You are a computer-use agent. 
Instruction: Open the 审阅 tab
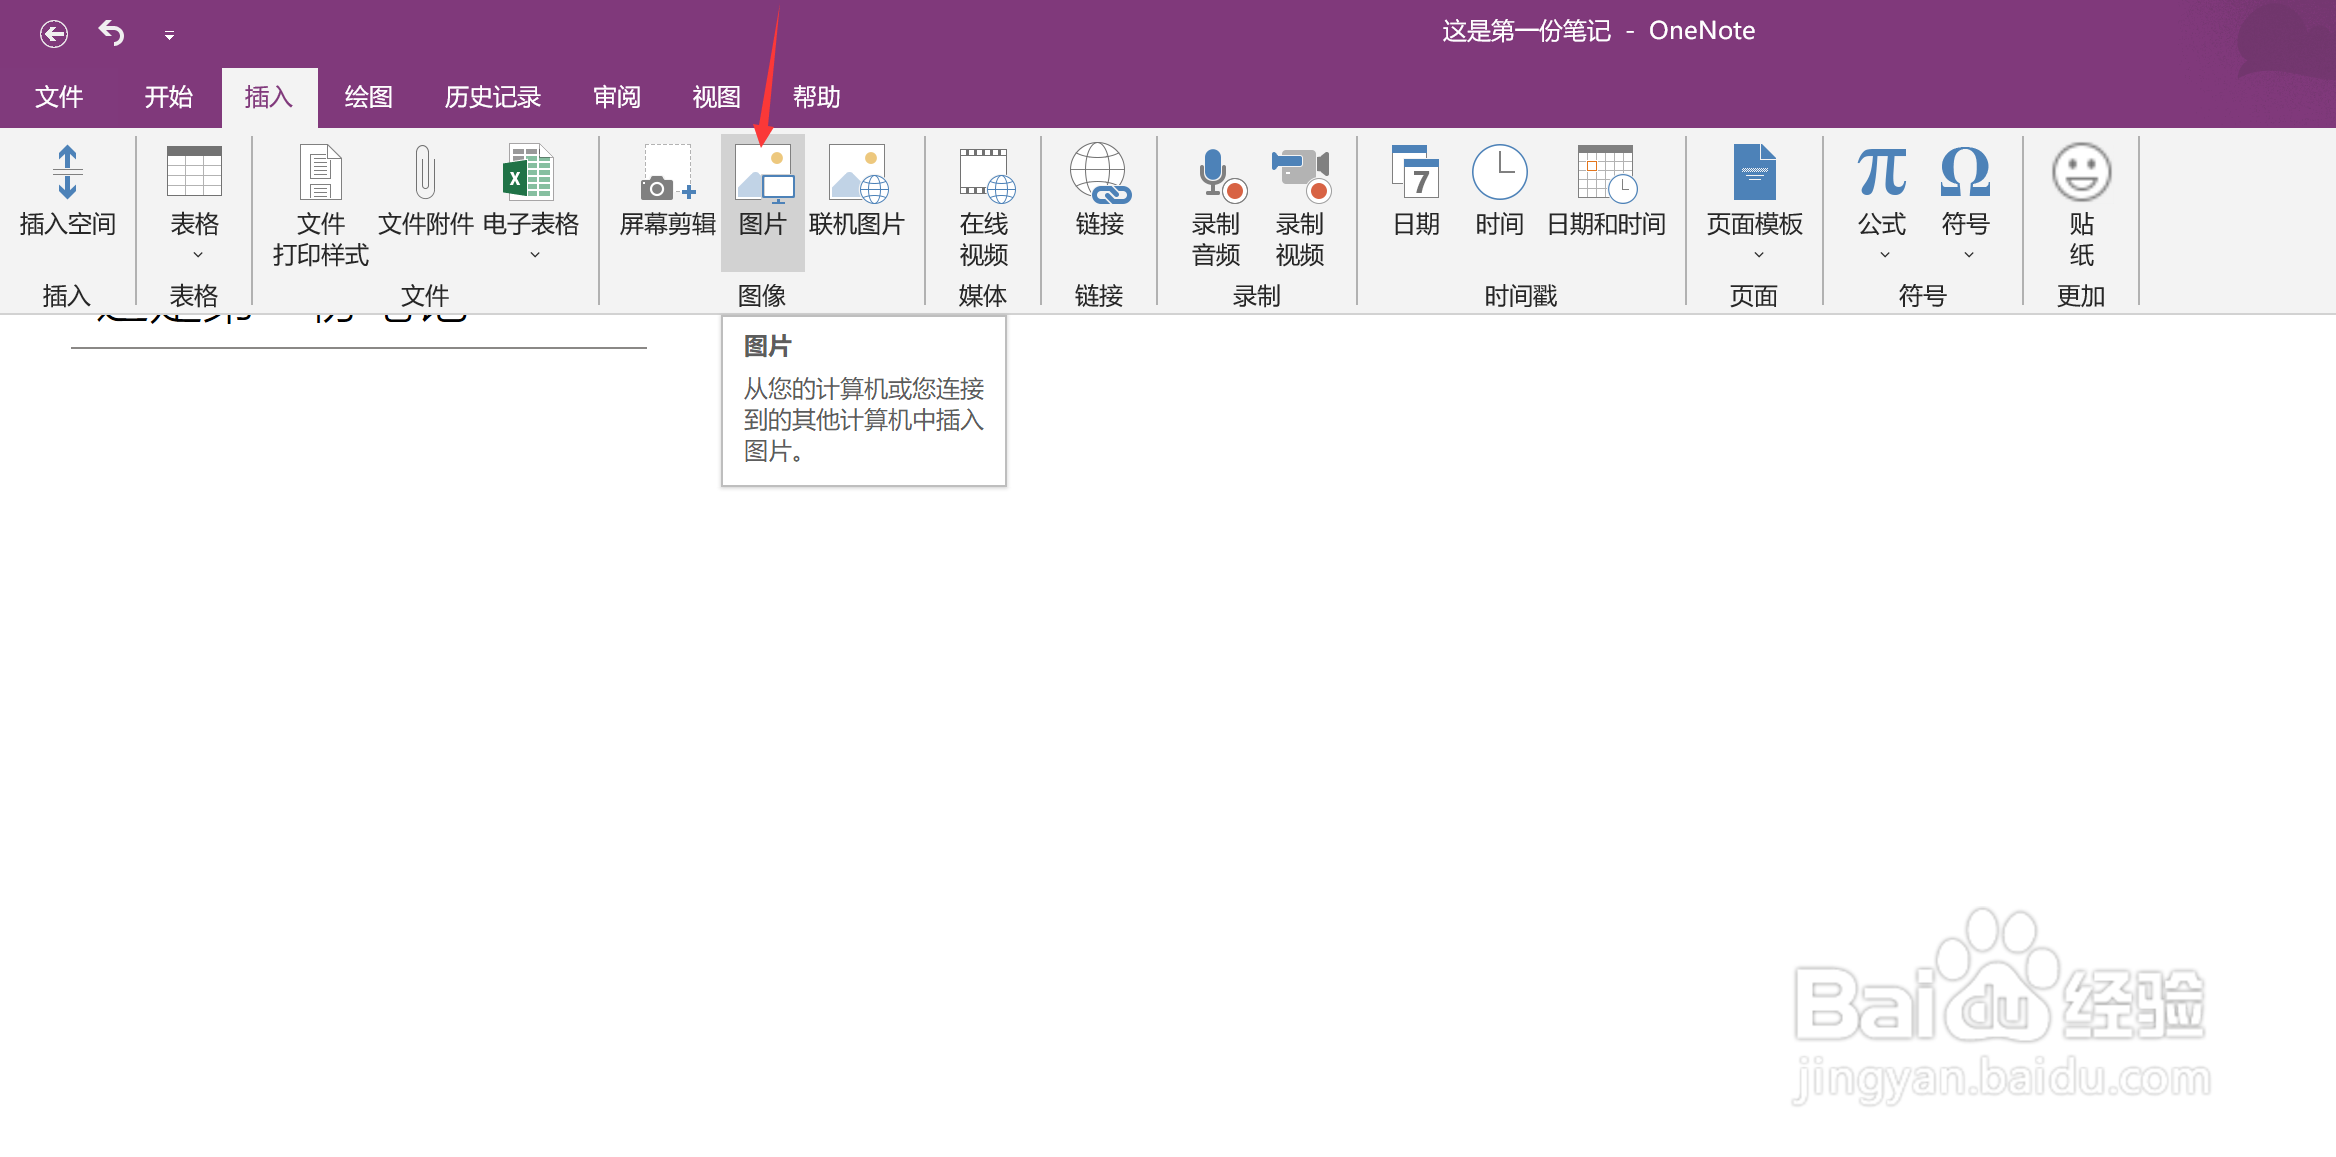click(x=617, y=97)
